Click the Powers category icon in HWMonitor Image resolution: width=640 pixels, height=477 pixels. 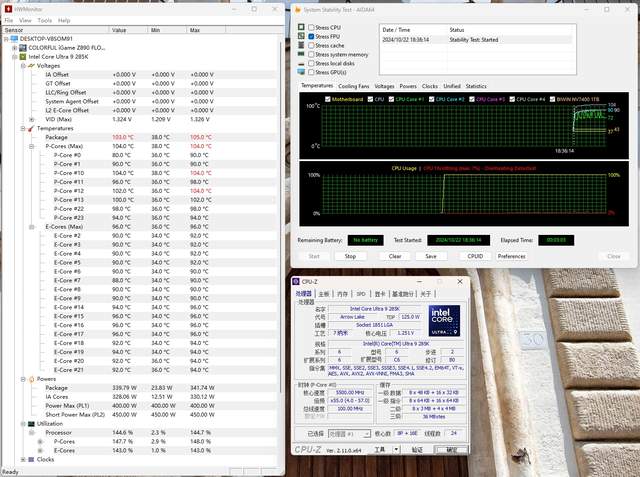pyautogui.click(x=31, y=379)
